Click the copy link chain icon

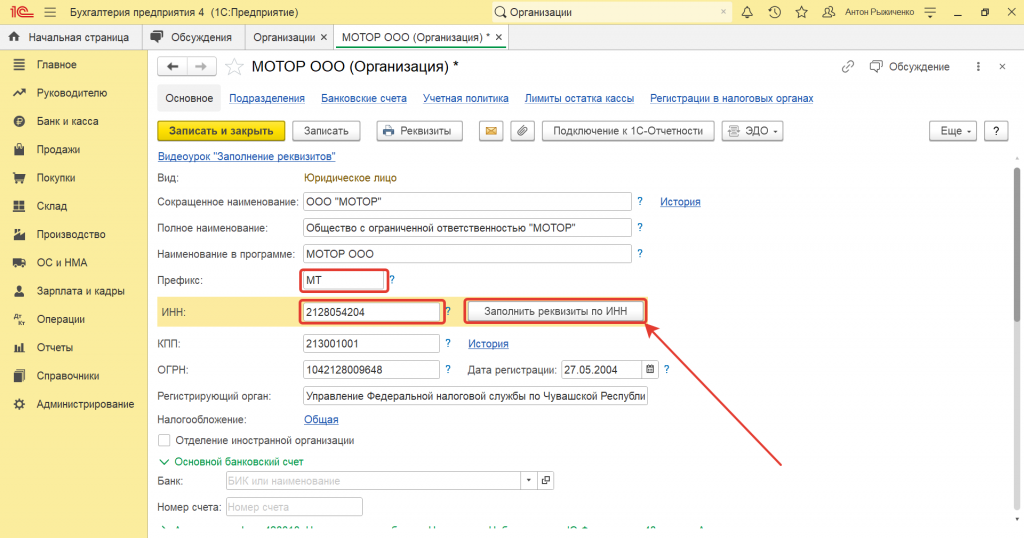(848, 67)
